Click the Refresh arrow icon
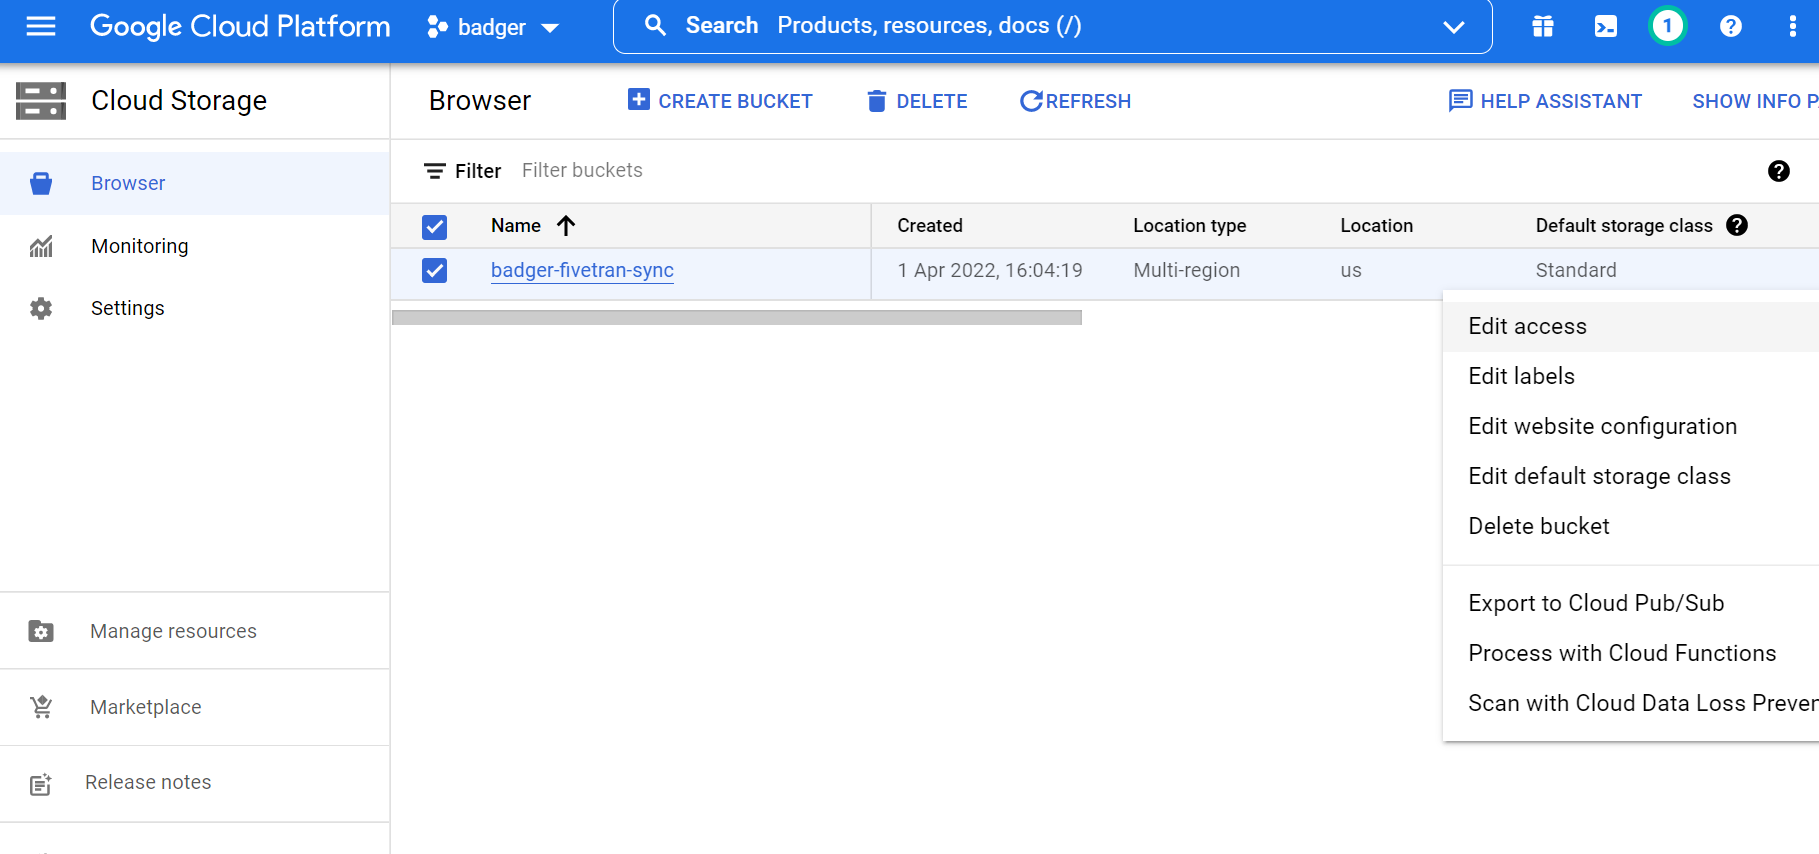This screenshot has width=1819, height=854. [1030, 101]
